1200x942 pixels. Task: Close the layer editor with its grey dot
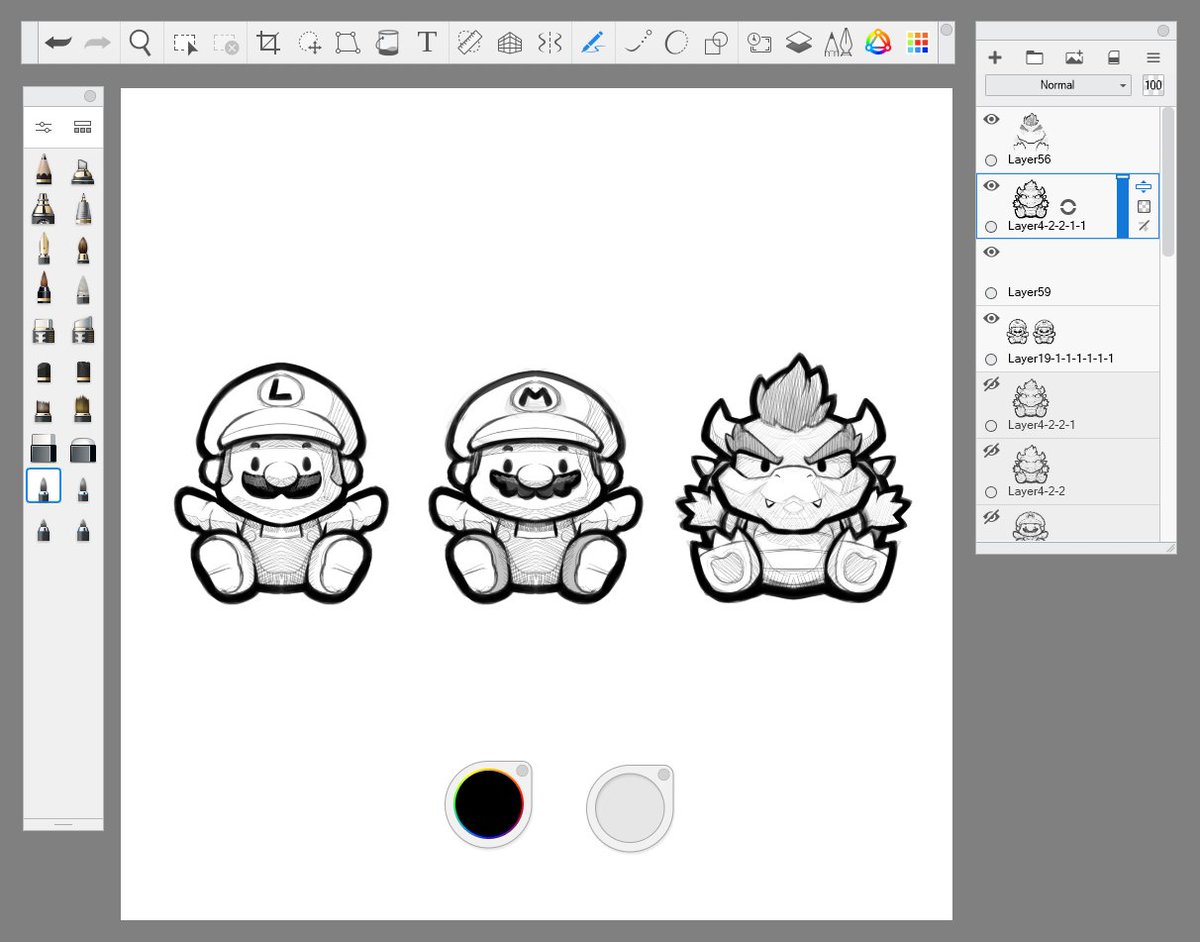coord(1163,31)
